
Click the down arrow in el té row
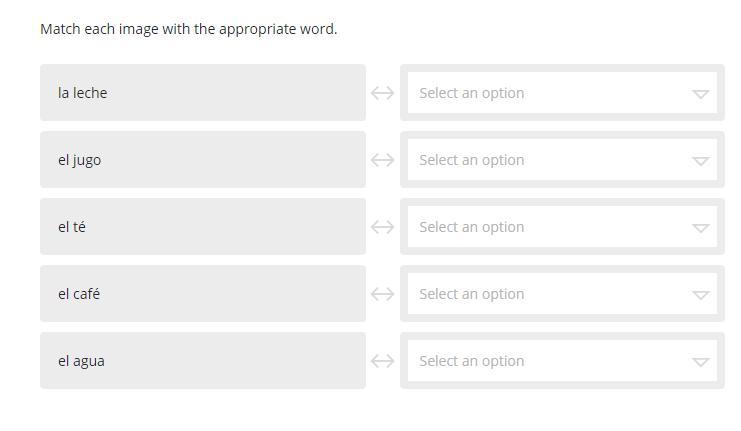click(700, 228)
